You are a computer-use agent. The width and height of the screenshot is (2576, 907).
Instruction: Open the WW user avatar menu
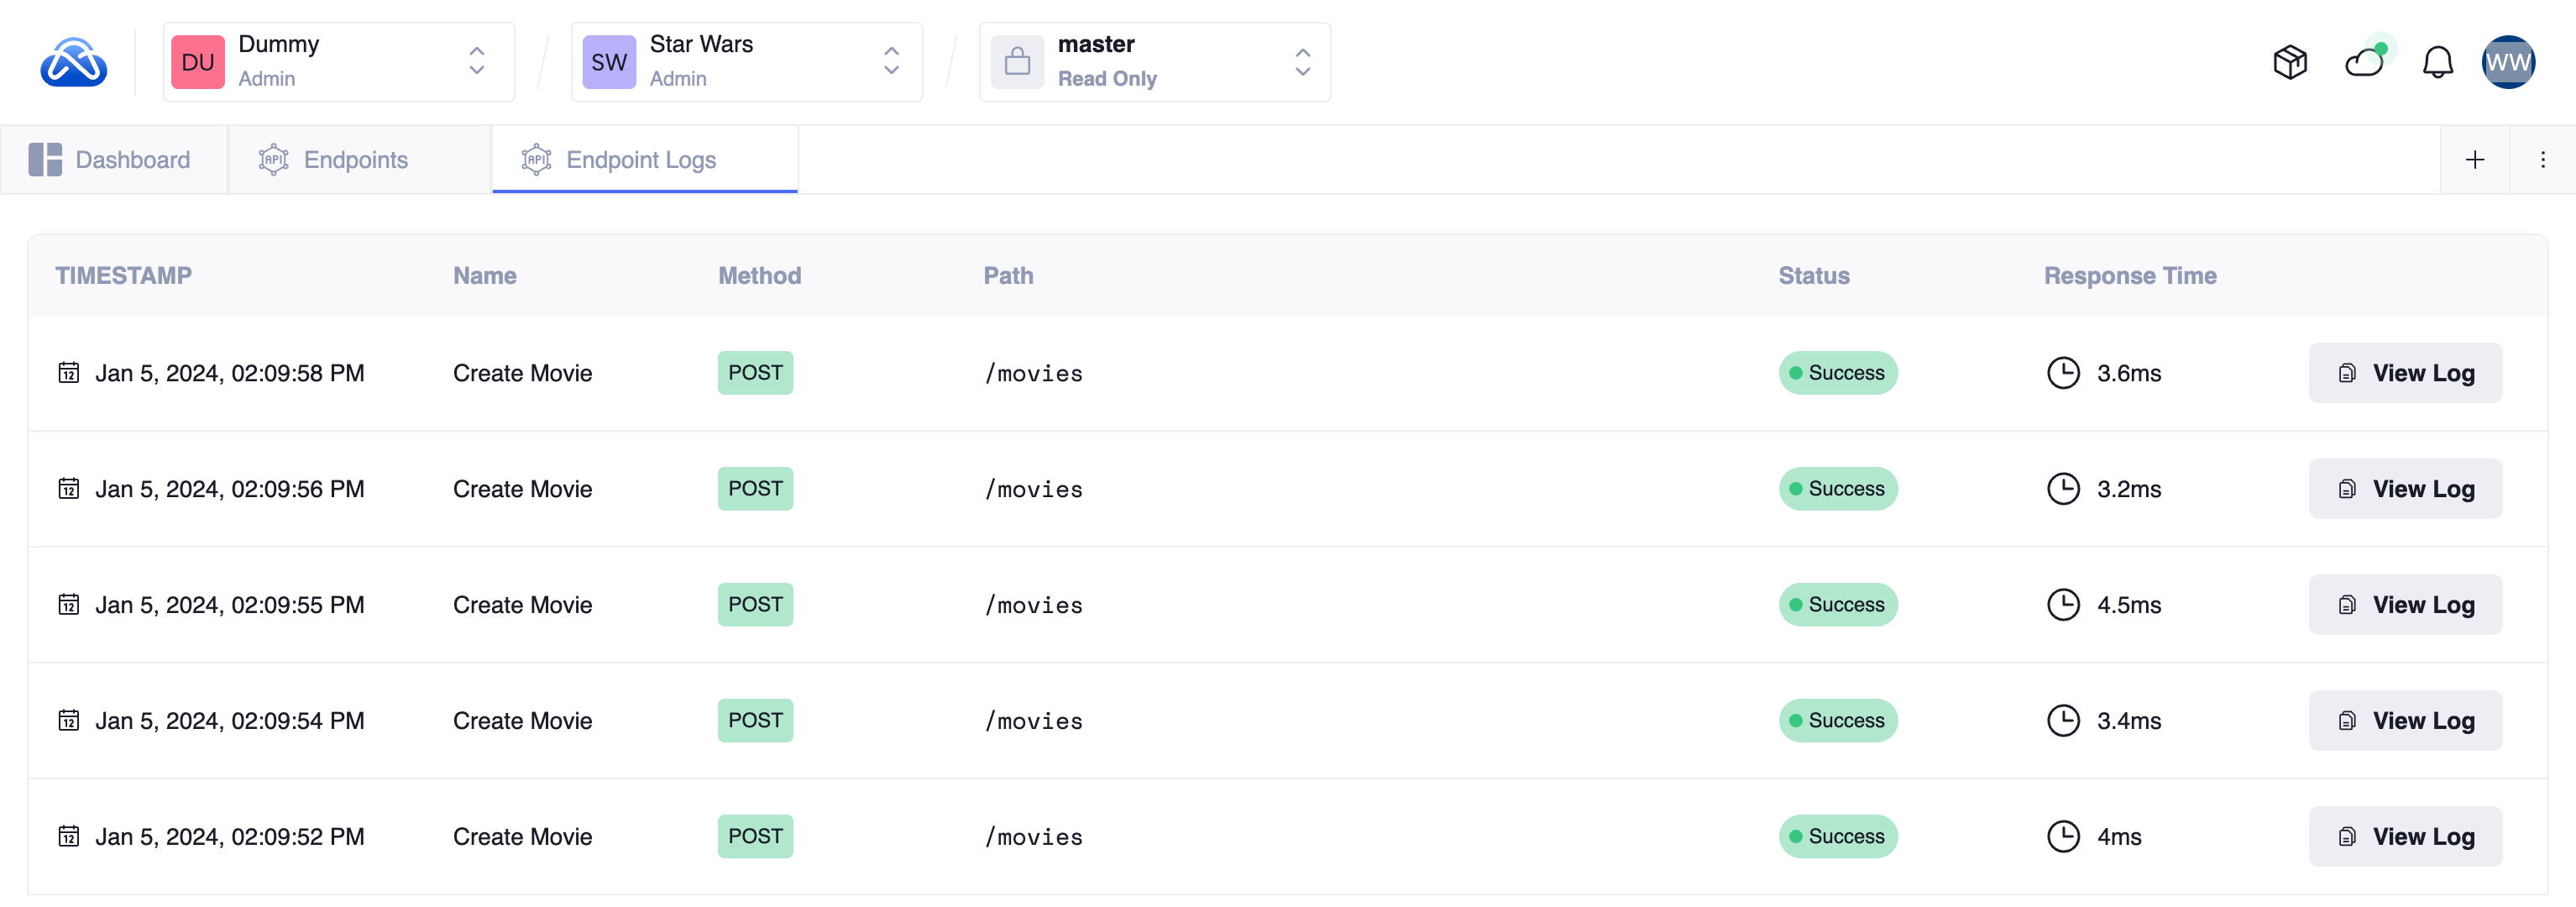tap(2507, 63)
